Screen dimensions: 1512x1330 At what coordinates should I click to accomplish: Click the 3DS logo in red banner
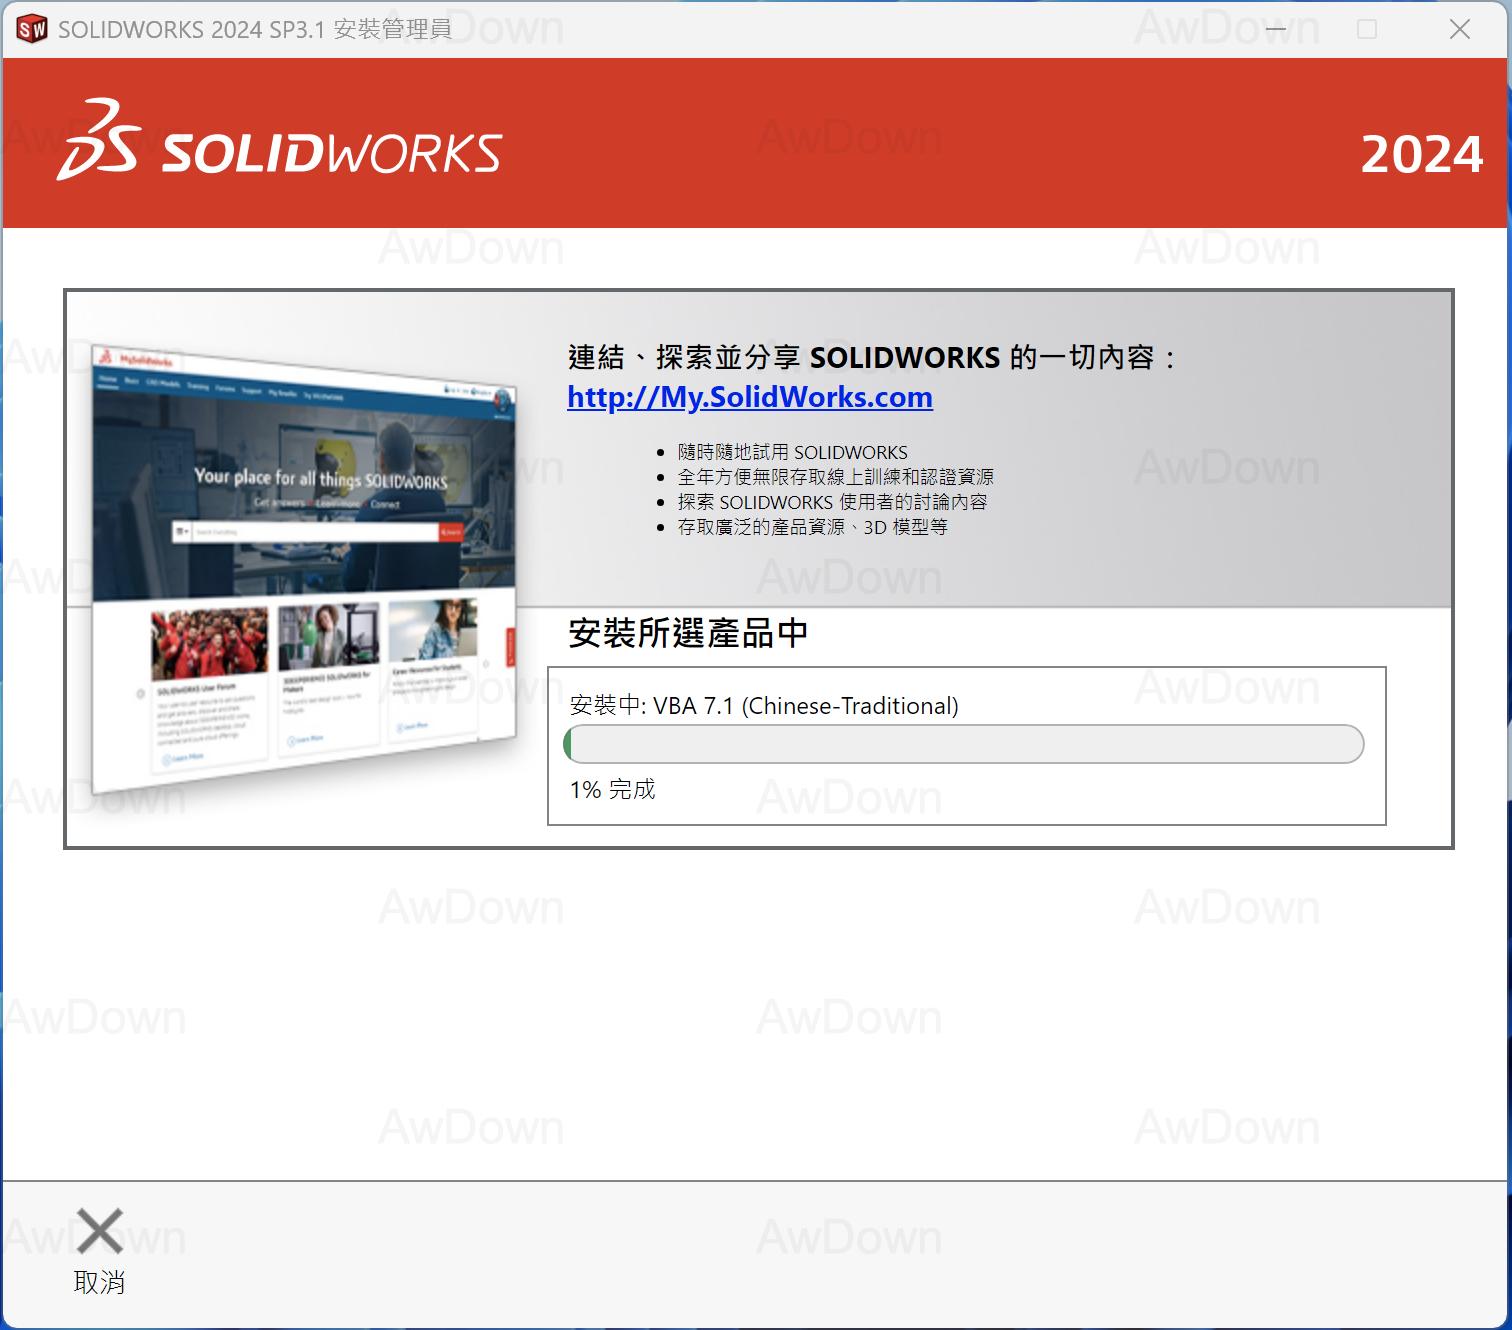(98, 141)
